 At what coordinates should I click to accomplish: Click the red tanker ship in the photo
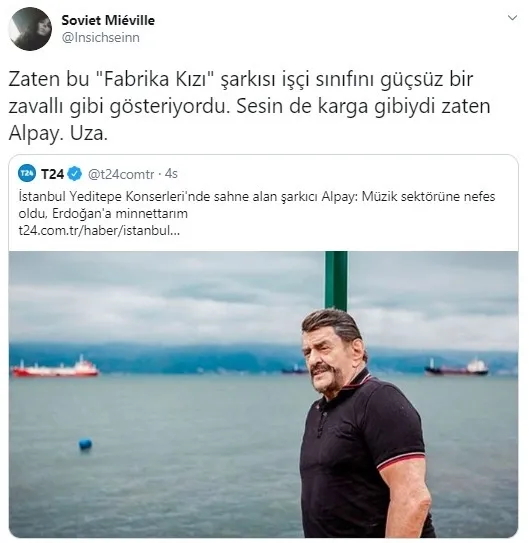pos(55,367)
